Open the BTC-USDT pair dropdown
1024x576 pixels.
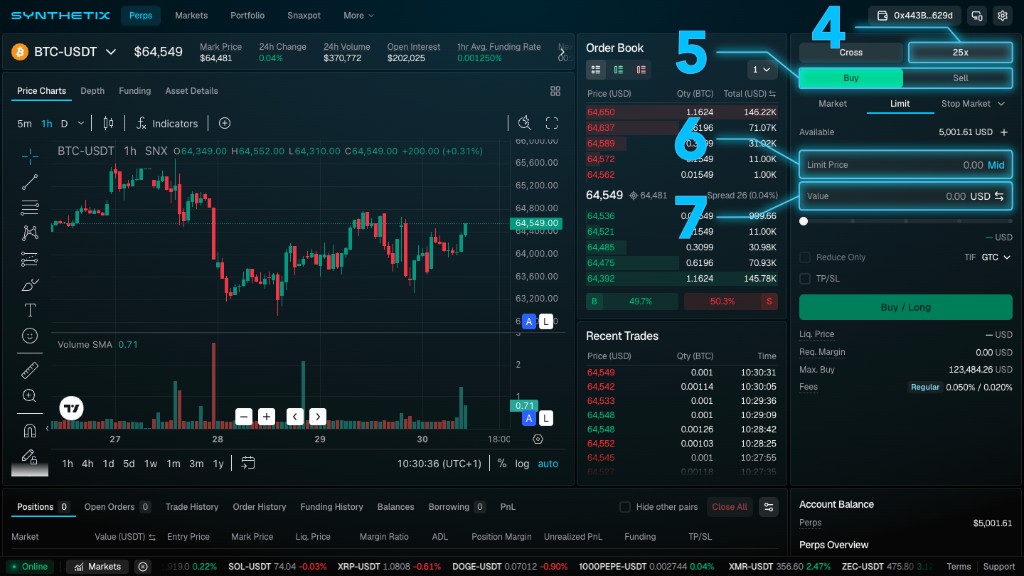pos(111,52)
